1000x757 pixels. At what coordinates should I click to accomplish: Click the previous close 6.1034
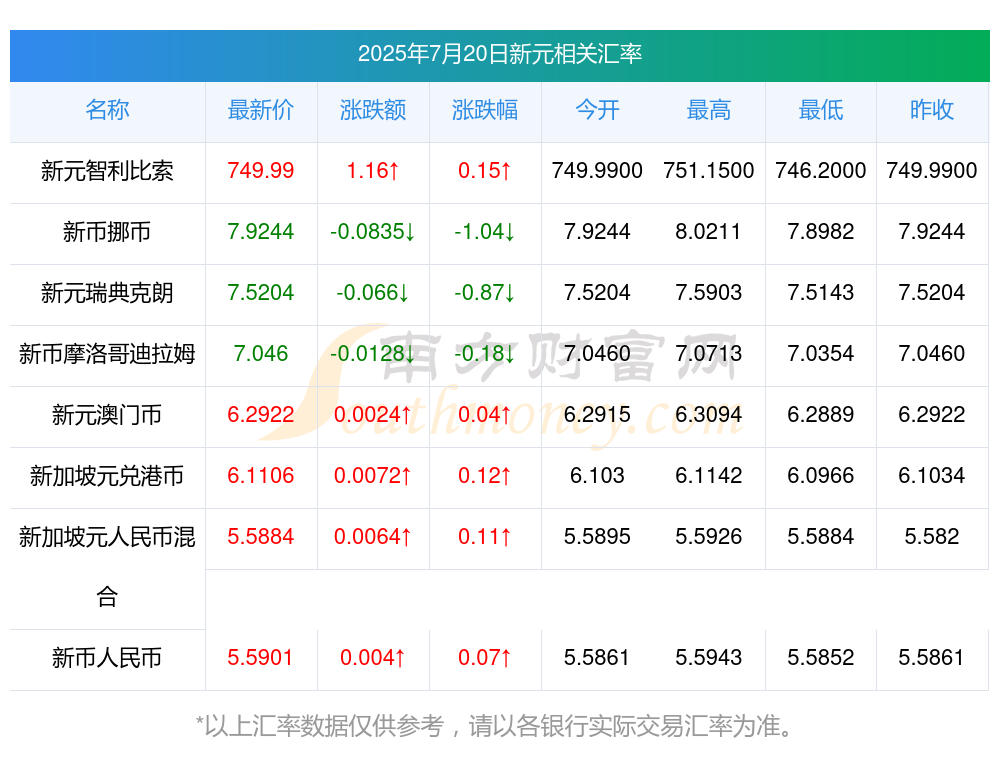[x=932, y=476]
